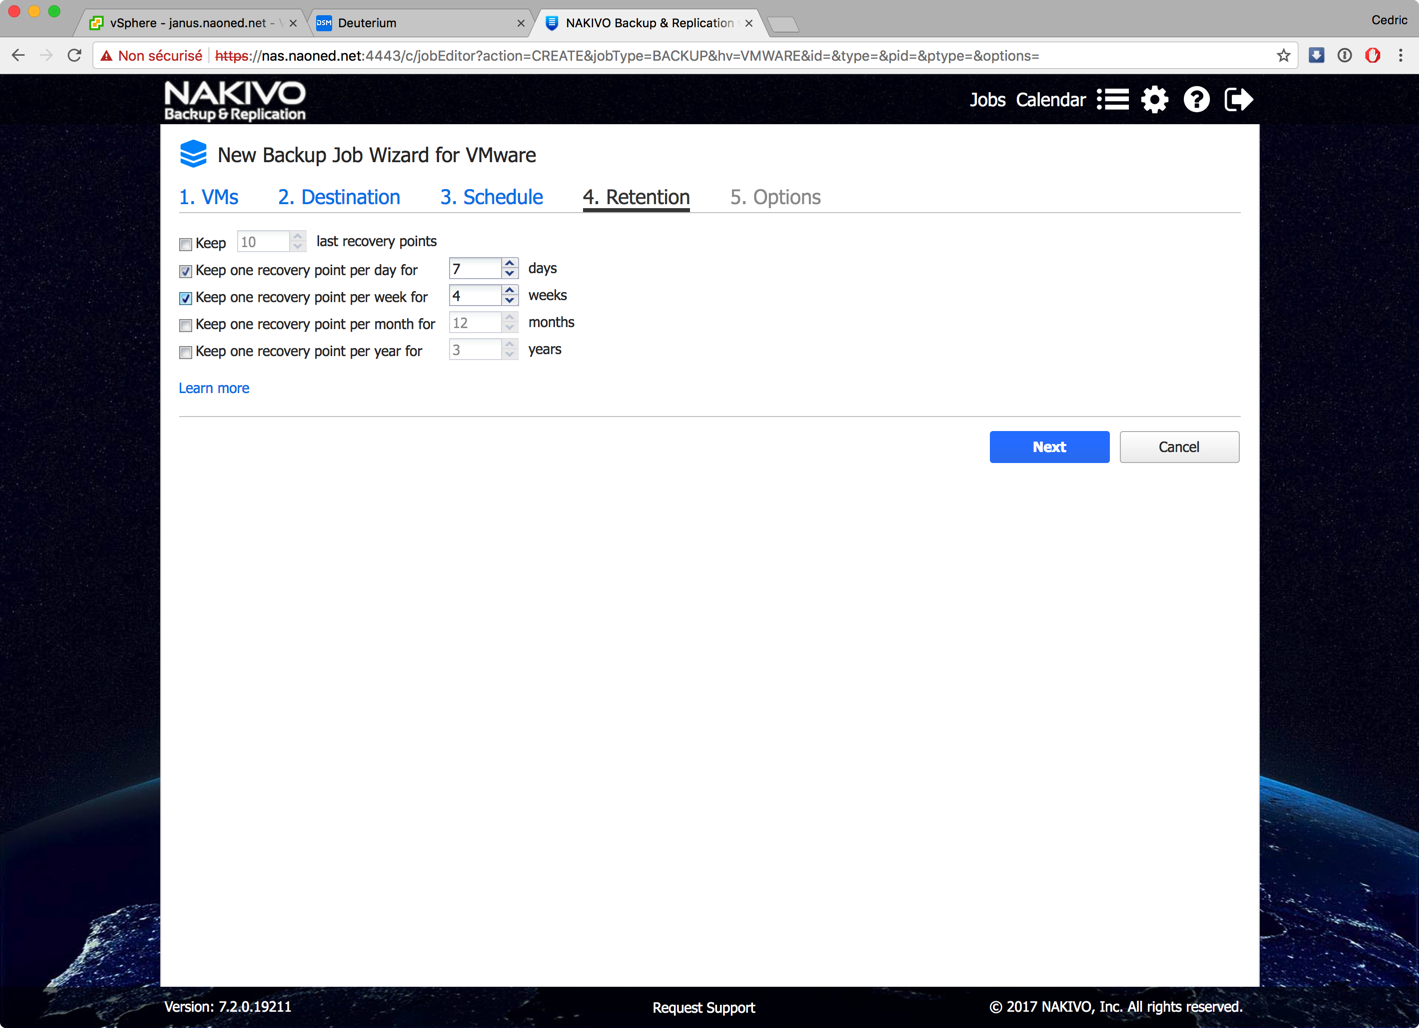Increase the days value with up arrow

pyautogui.click(x=510, y=263)
